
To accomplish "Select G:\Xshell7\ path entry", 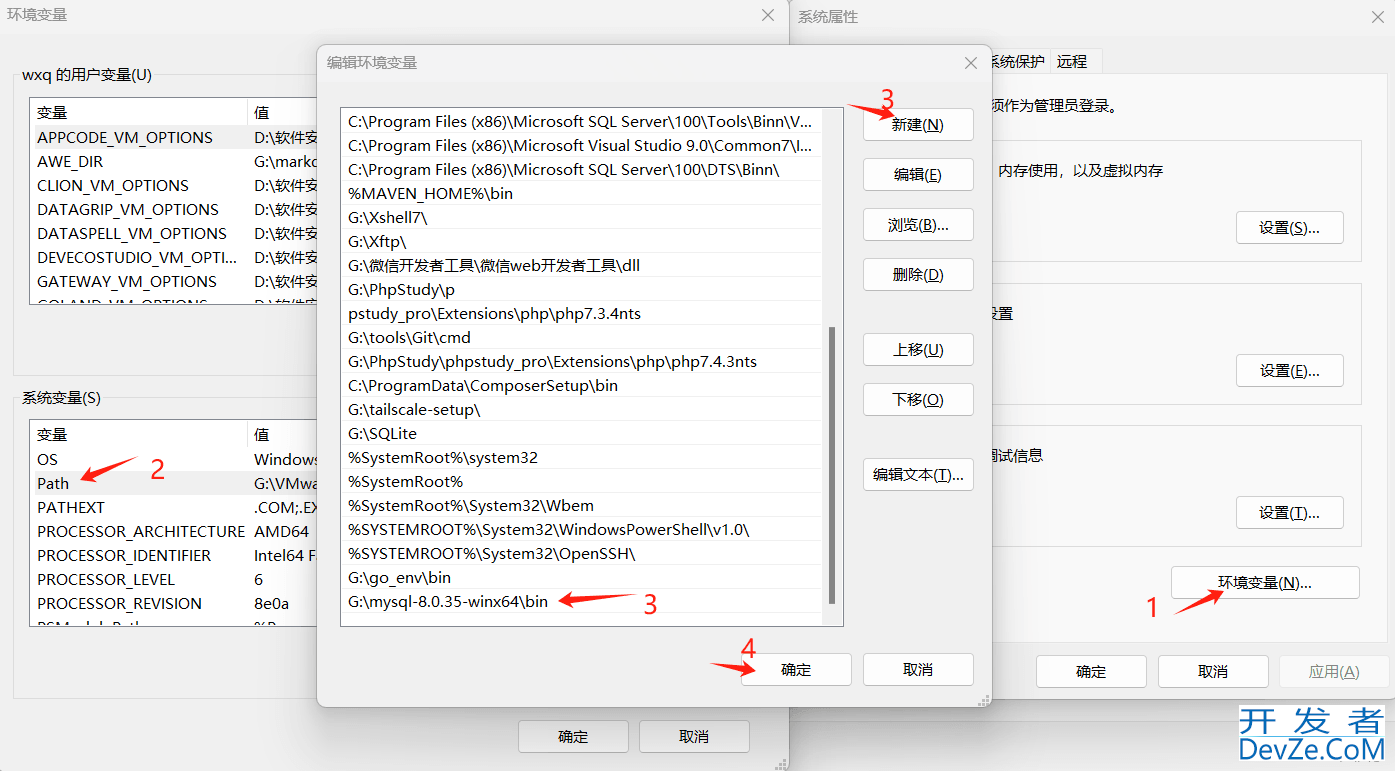I will click(582, 218).
